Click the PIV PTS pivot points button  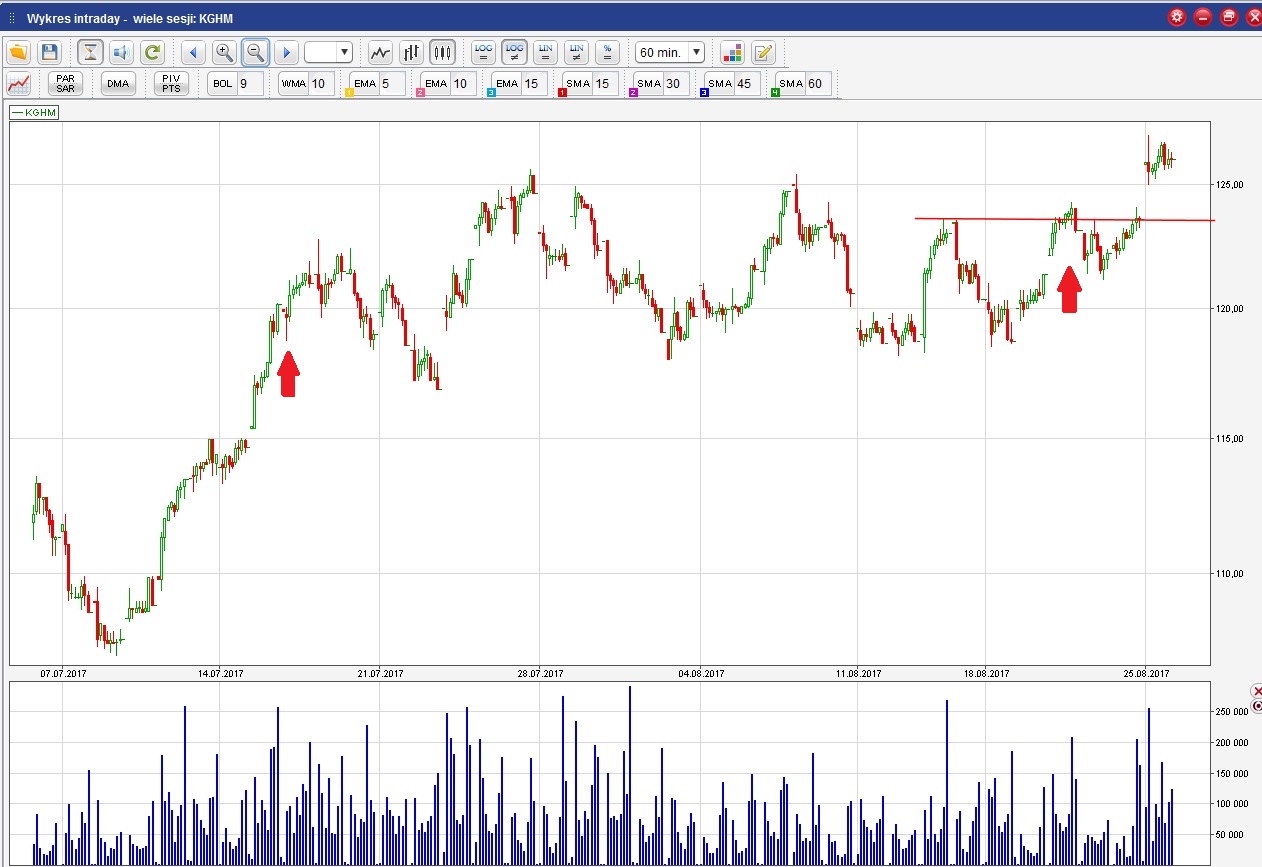[171, 84]
